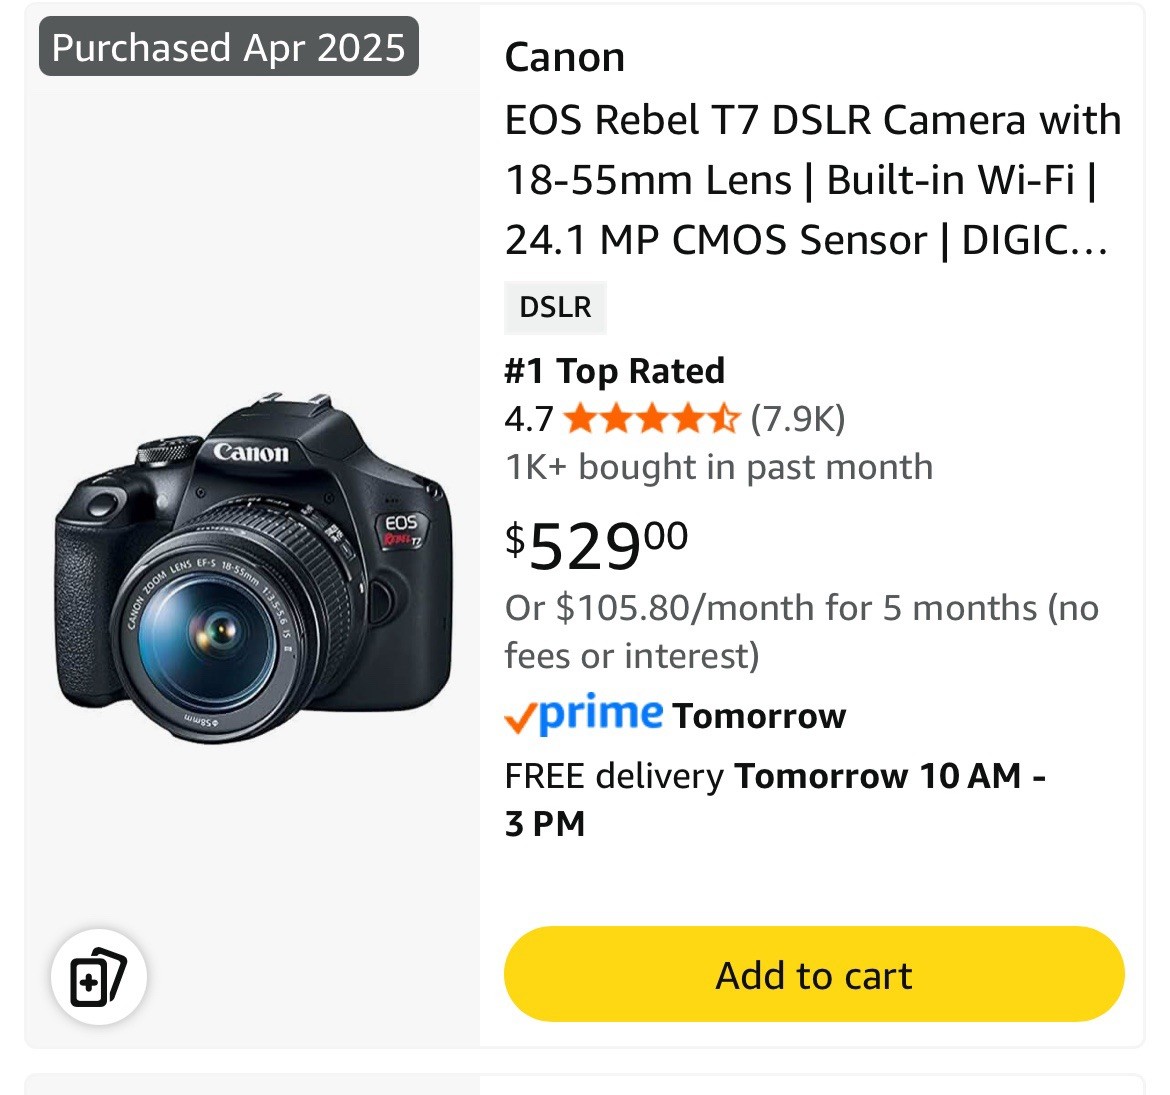Click the 1K+ bought in past month text
The height and width of the screenshot is (1095, 1170).
[x=718, y=467]
